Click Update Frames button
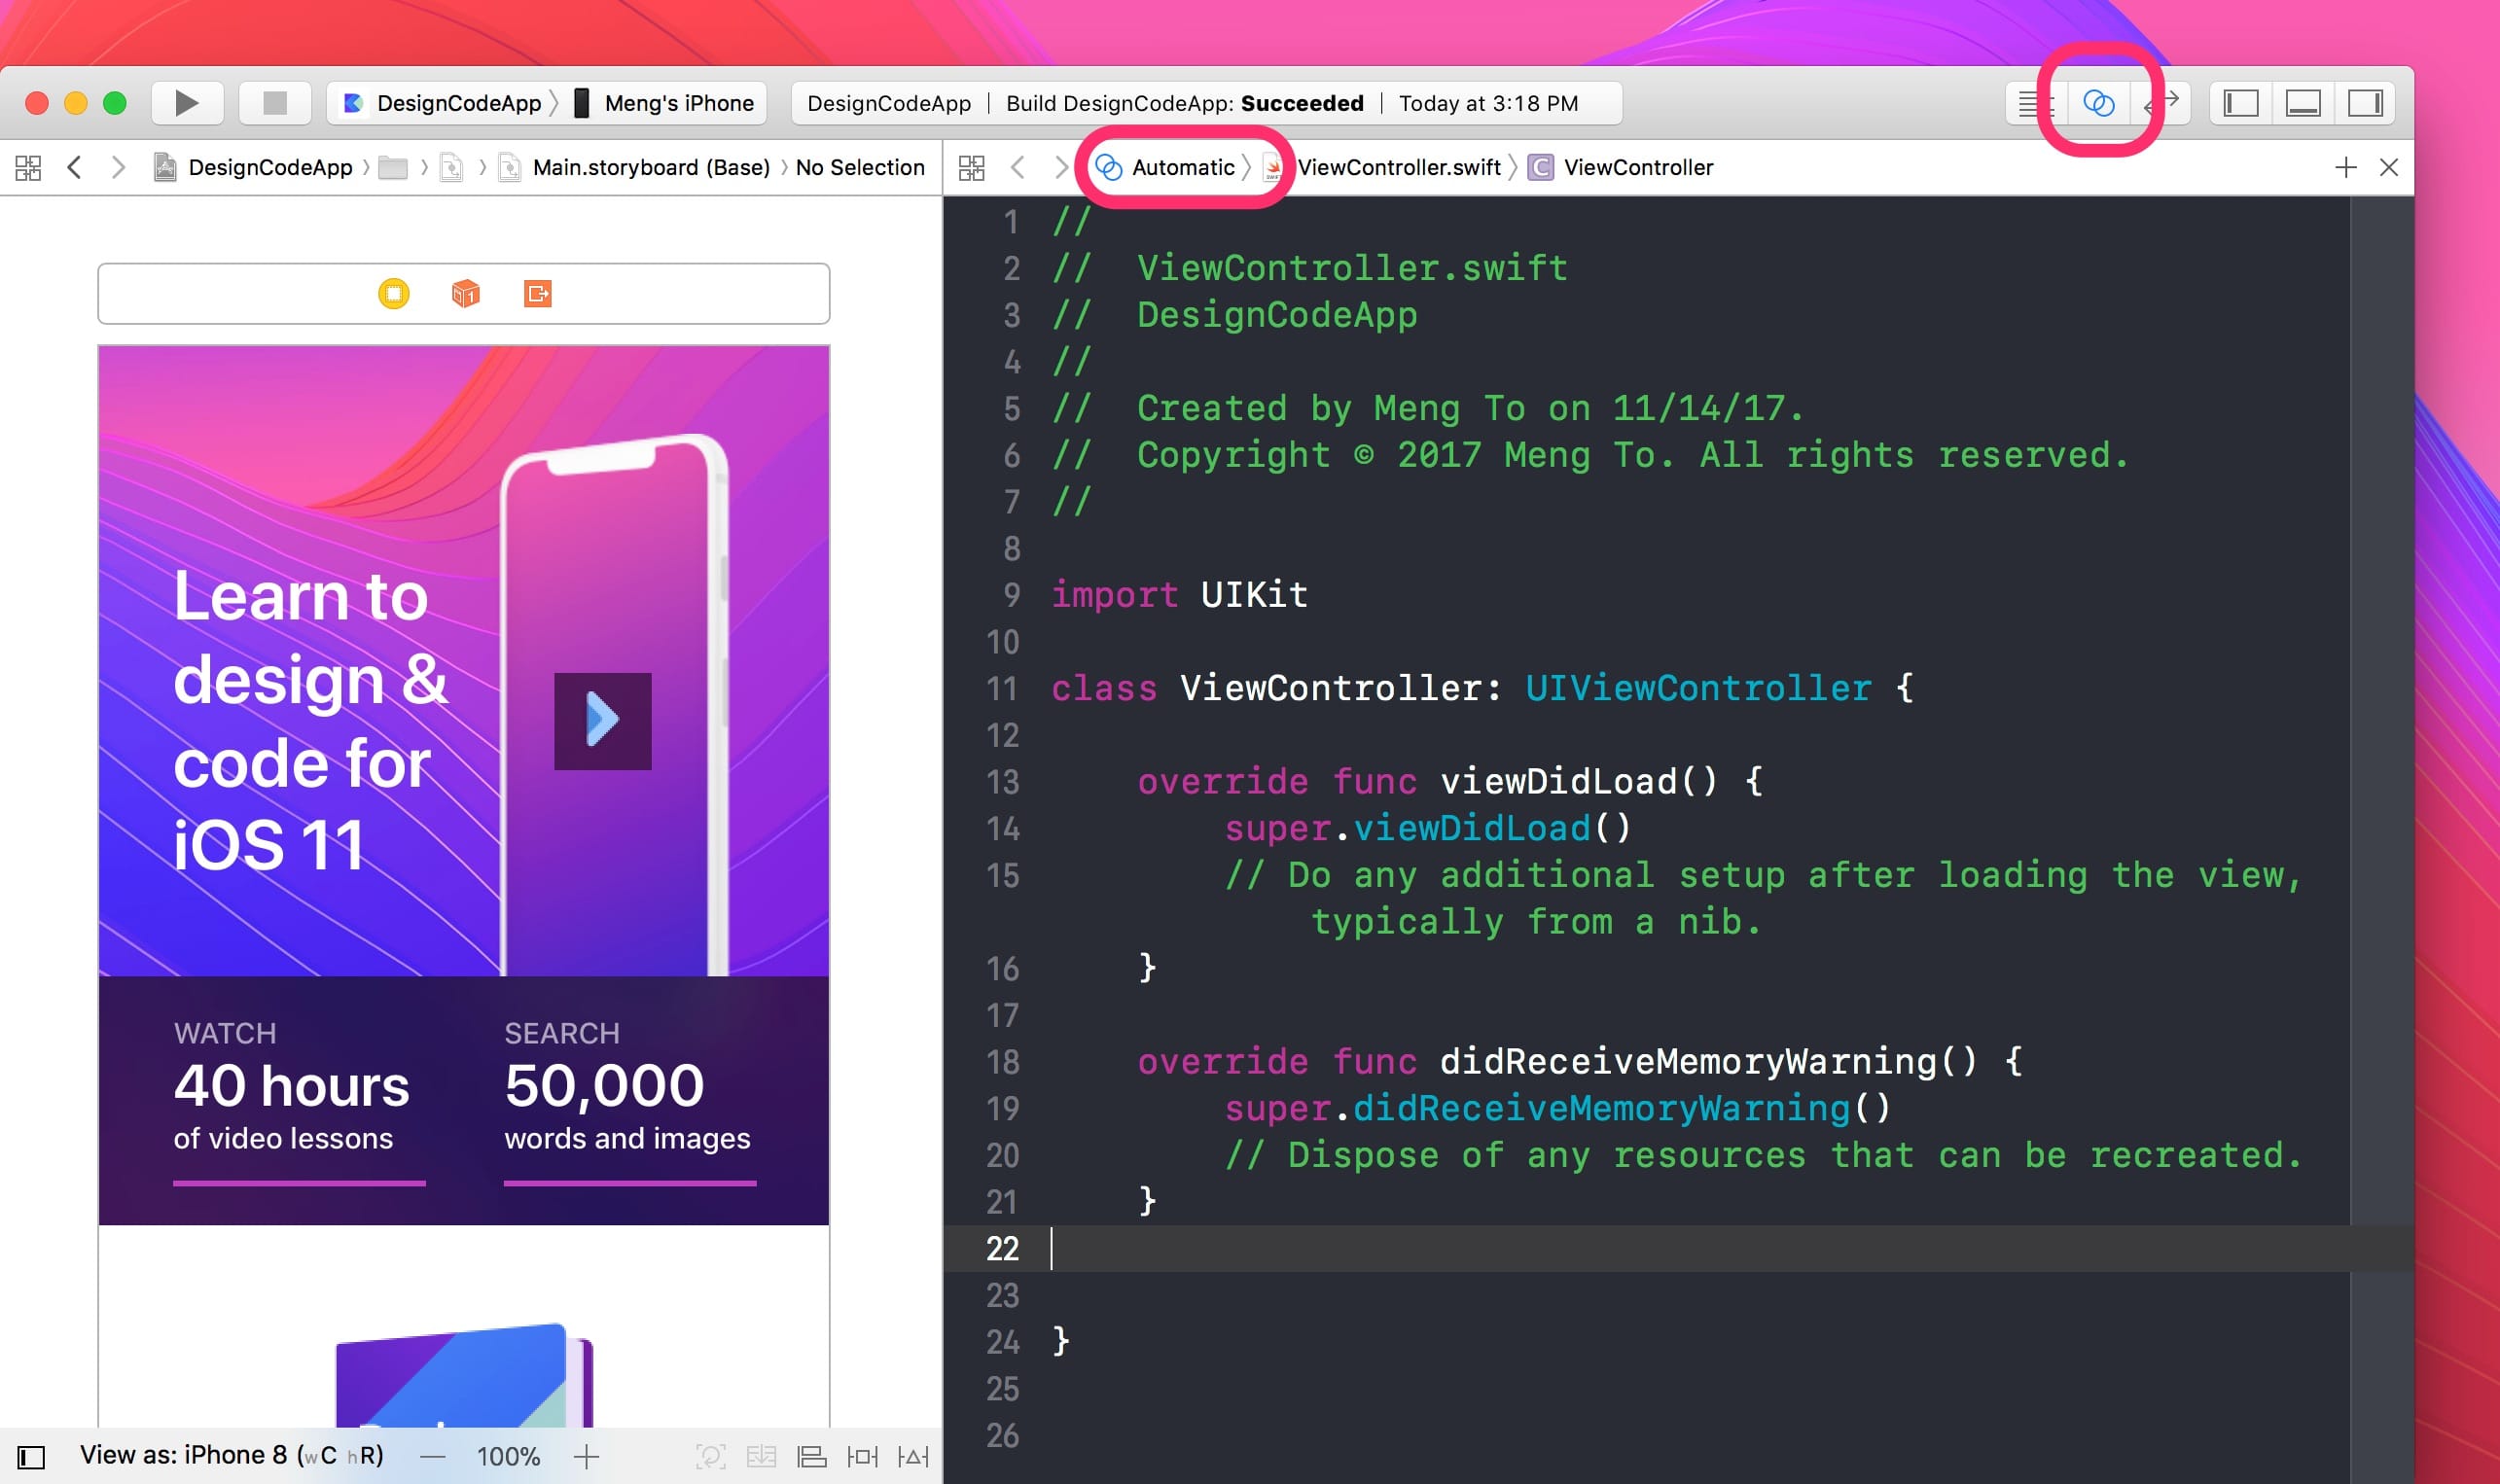 pos(710,1457)
